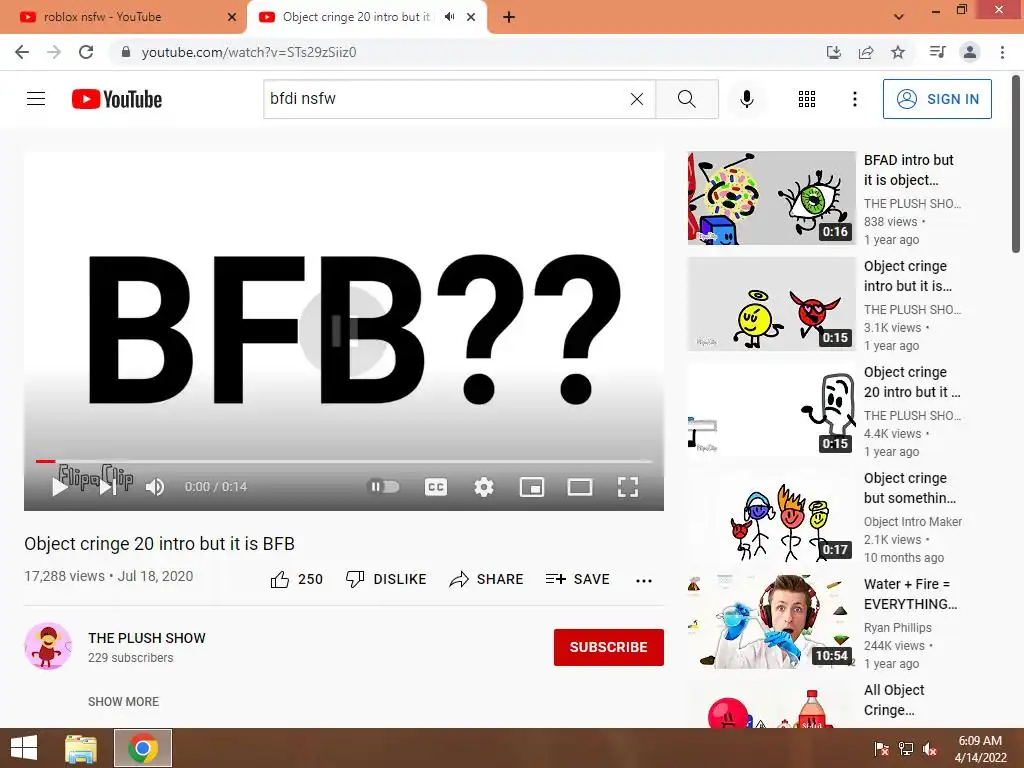
Task: Reload the page
Action: click(x=86, y=52)
